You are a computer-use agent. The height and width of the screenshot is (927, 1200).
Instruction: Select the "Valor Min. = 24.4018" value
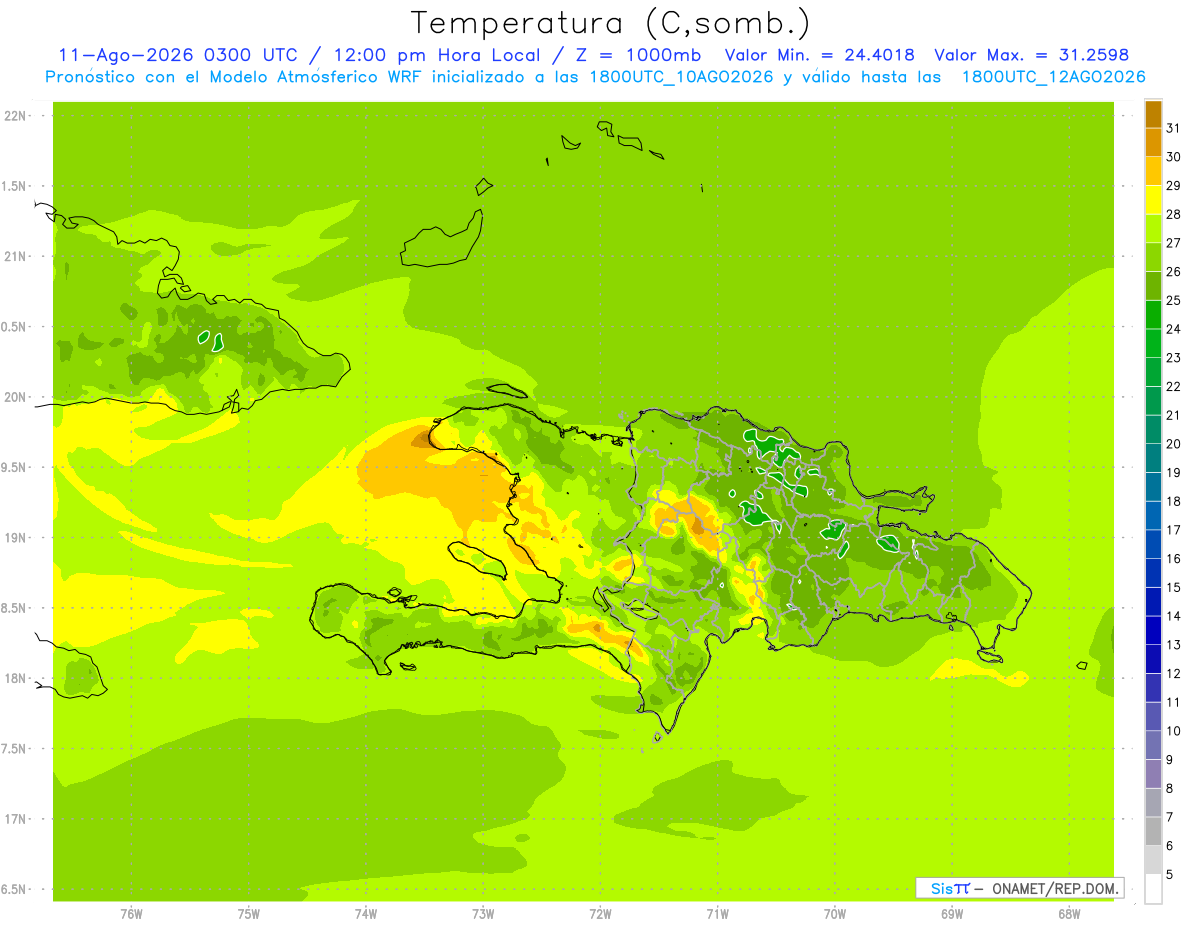click(x=820, y=55)
